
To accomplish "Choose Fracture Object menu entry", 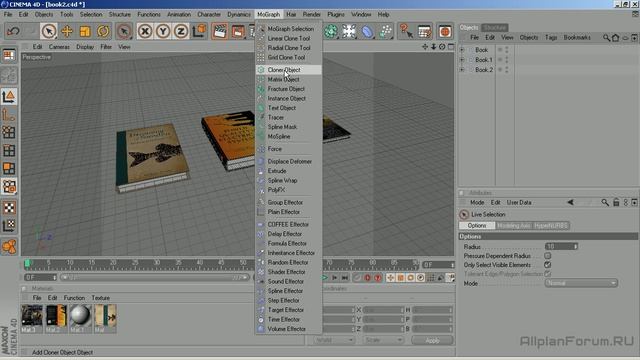I will point(289,89).
